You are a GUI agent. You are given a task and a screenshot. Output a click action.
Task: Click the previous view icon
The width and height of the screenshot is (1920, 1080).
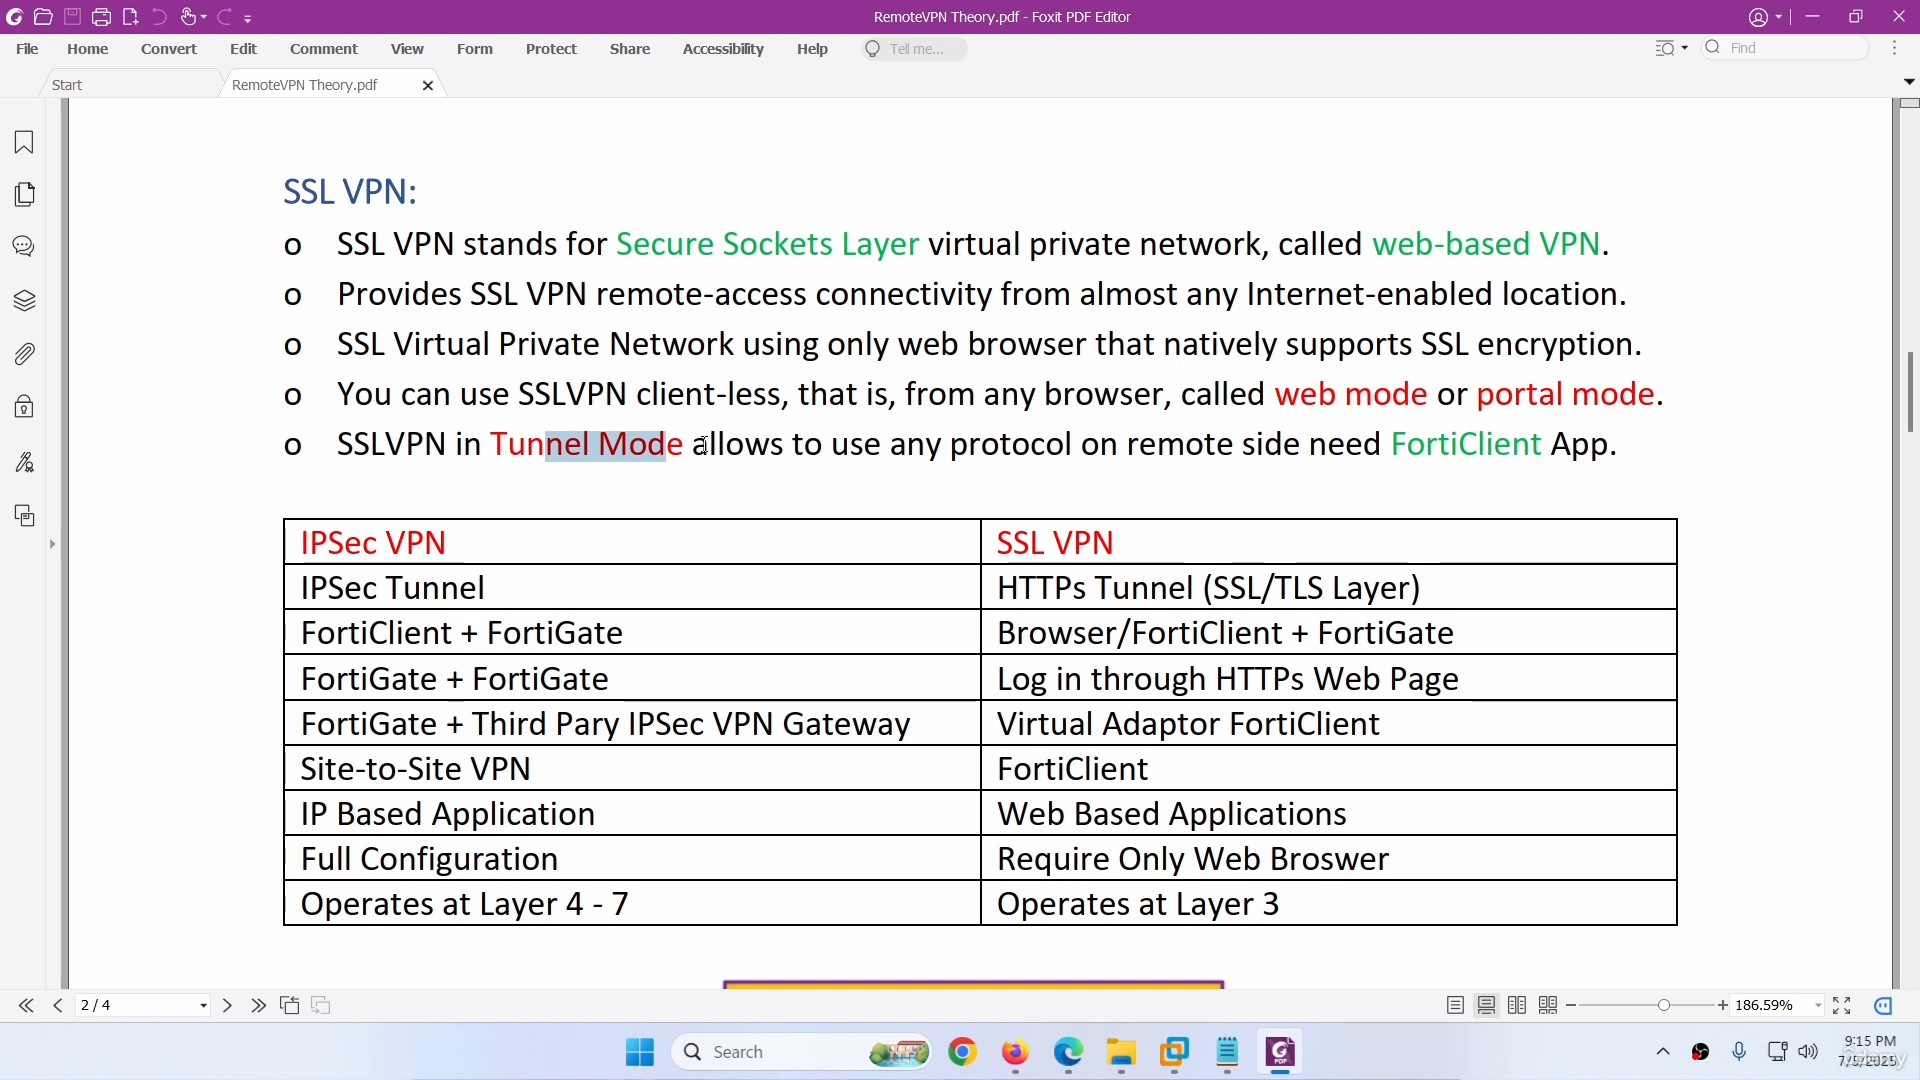(x=290, y=1005)
